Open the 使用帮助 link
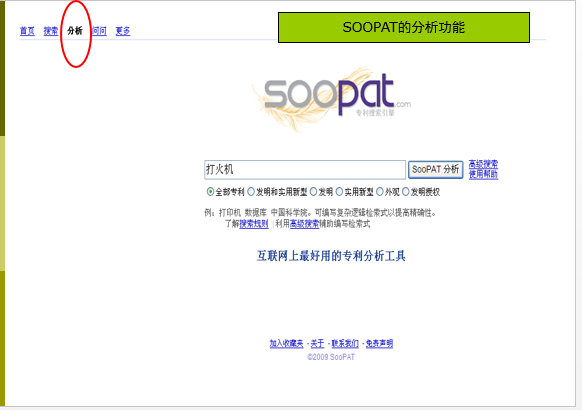The image size is (582, 410). pyautogui.click(x=483, y=174)
